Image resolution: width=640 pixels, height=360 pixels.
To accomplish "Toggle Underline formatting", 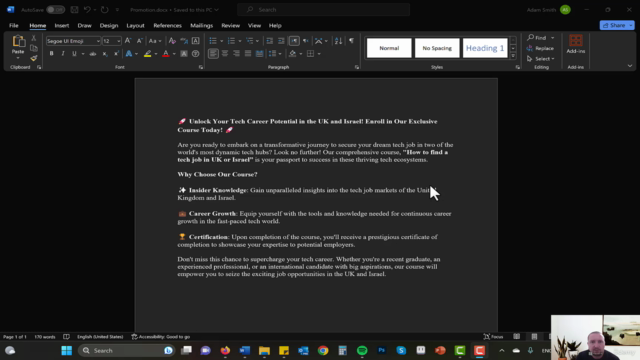I will [x=74, y=53].
